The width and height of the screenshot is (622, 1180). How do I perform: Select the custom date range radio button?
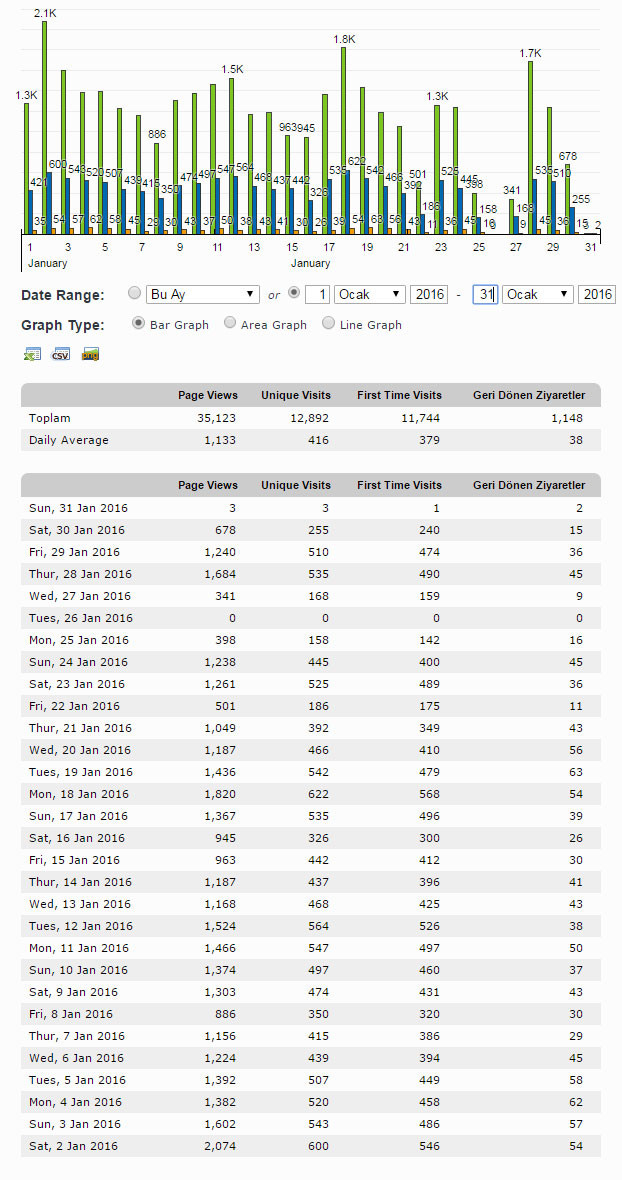(x=294, y=293)
